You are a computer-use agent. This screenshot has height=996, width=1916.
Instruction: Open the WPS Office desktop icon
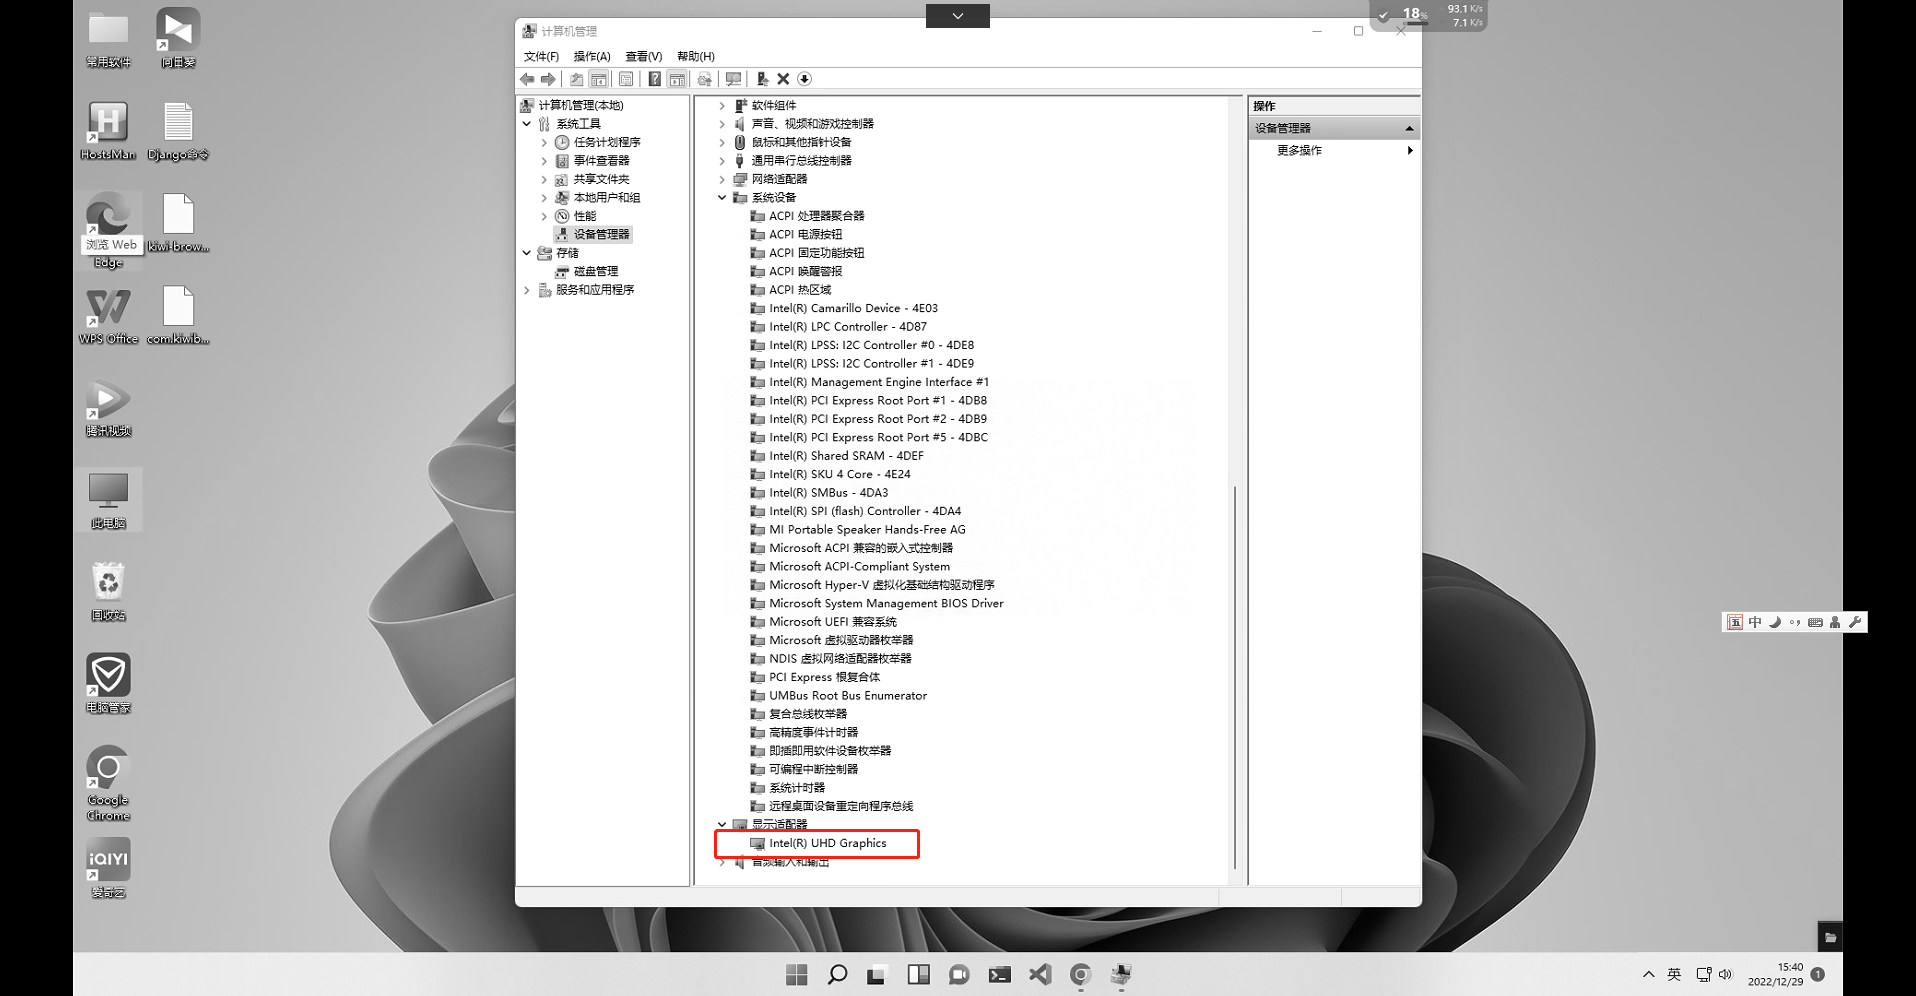point(108,316)
